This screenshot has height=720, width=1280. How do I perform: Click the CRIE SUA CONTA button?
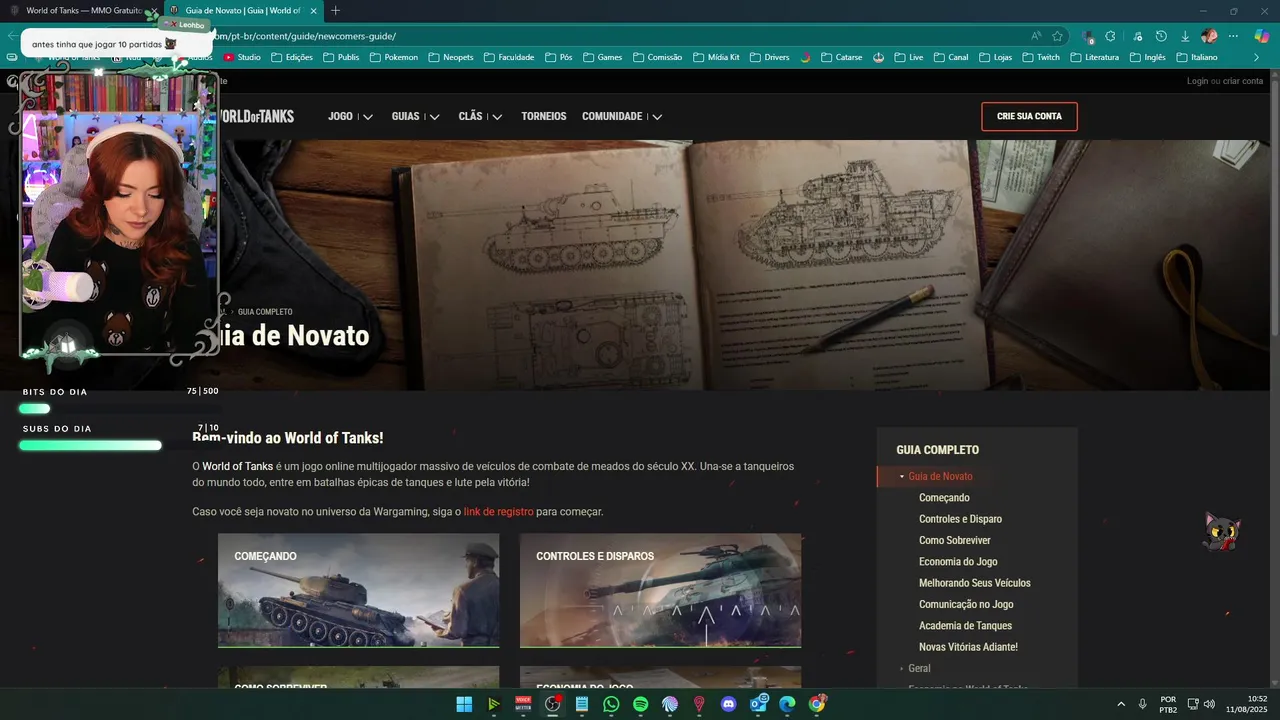(x=1029, y=116)
